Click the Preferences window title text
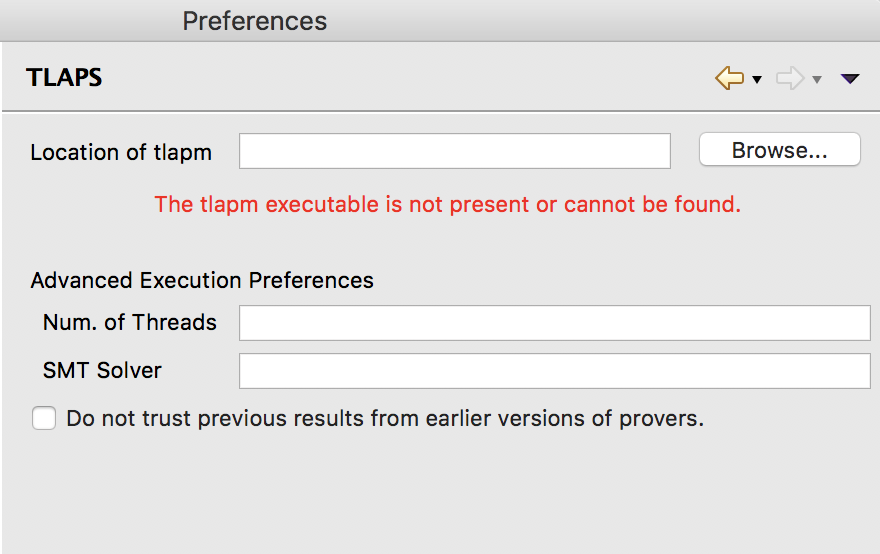 tap(254, 20)
